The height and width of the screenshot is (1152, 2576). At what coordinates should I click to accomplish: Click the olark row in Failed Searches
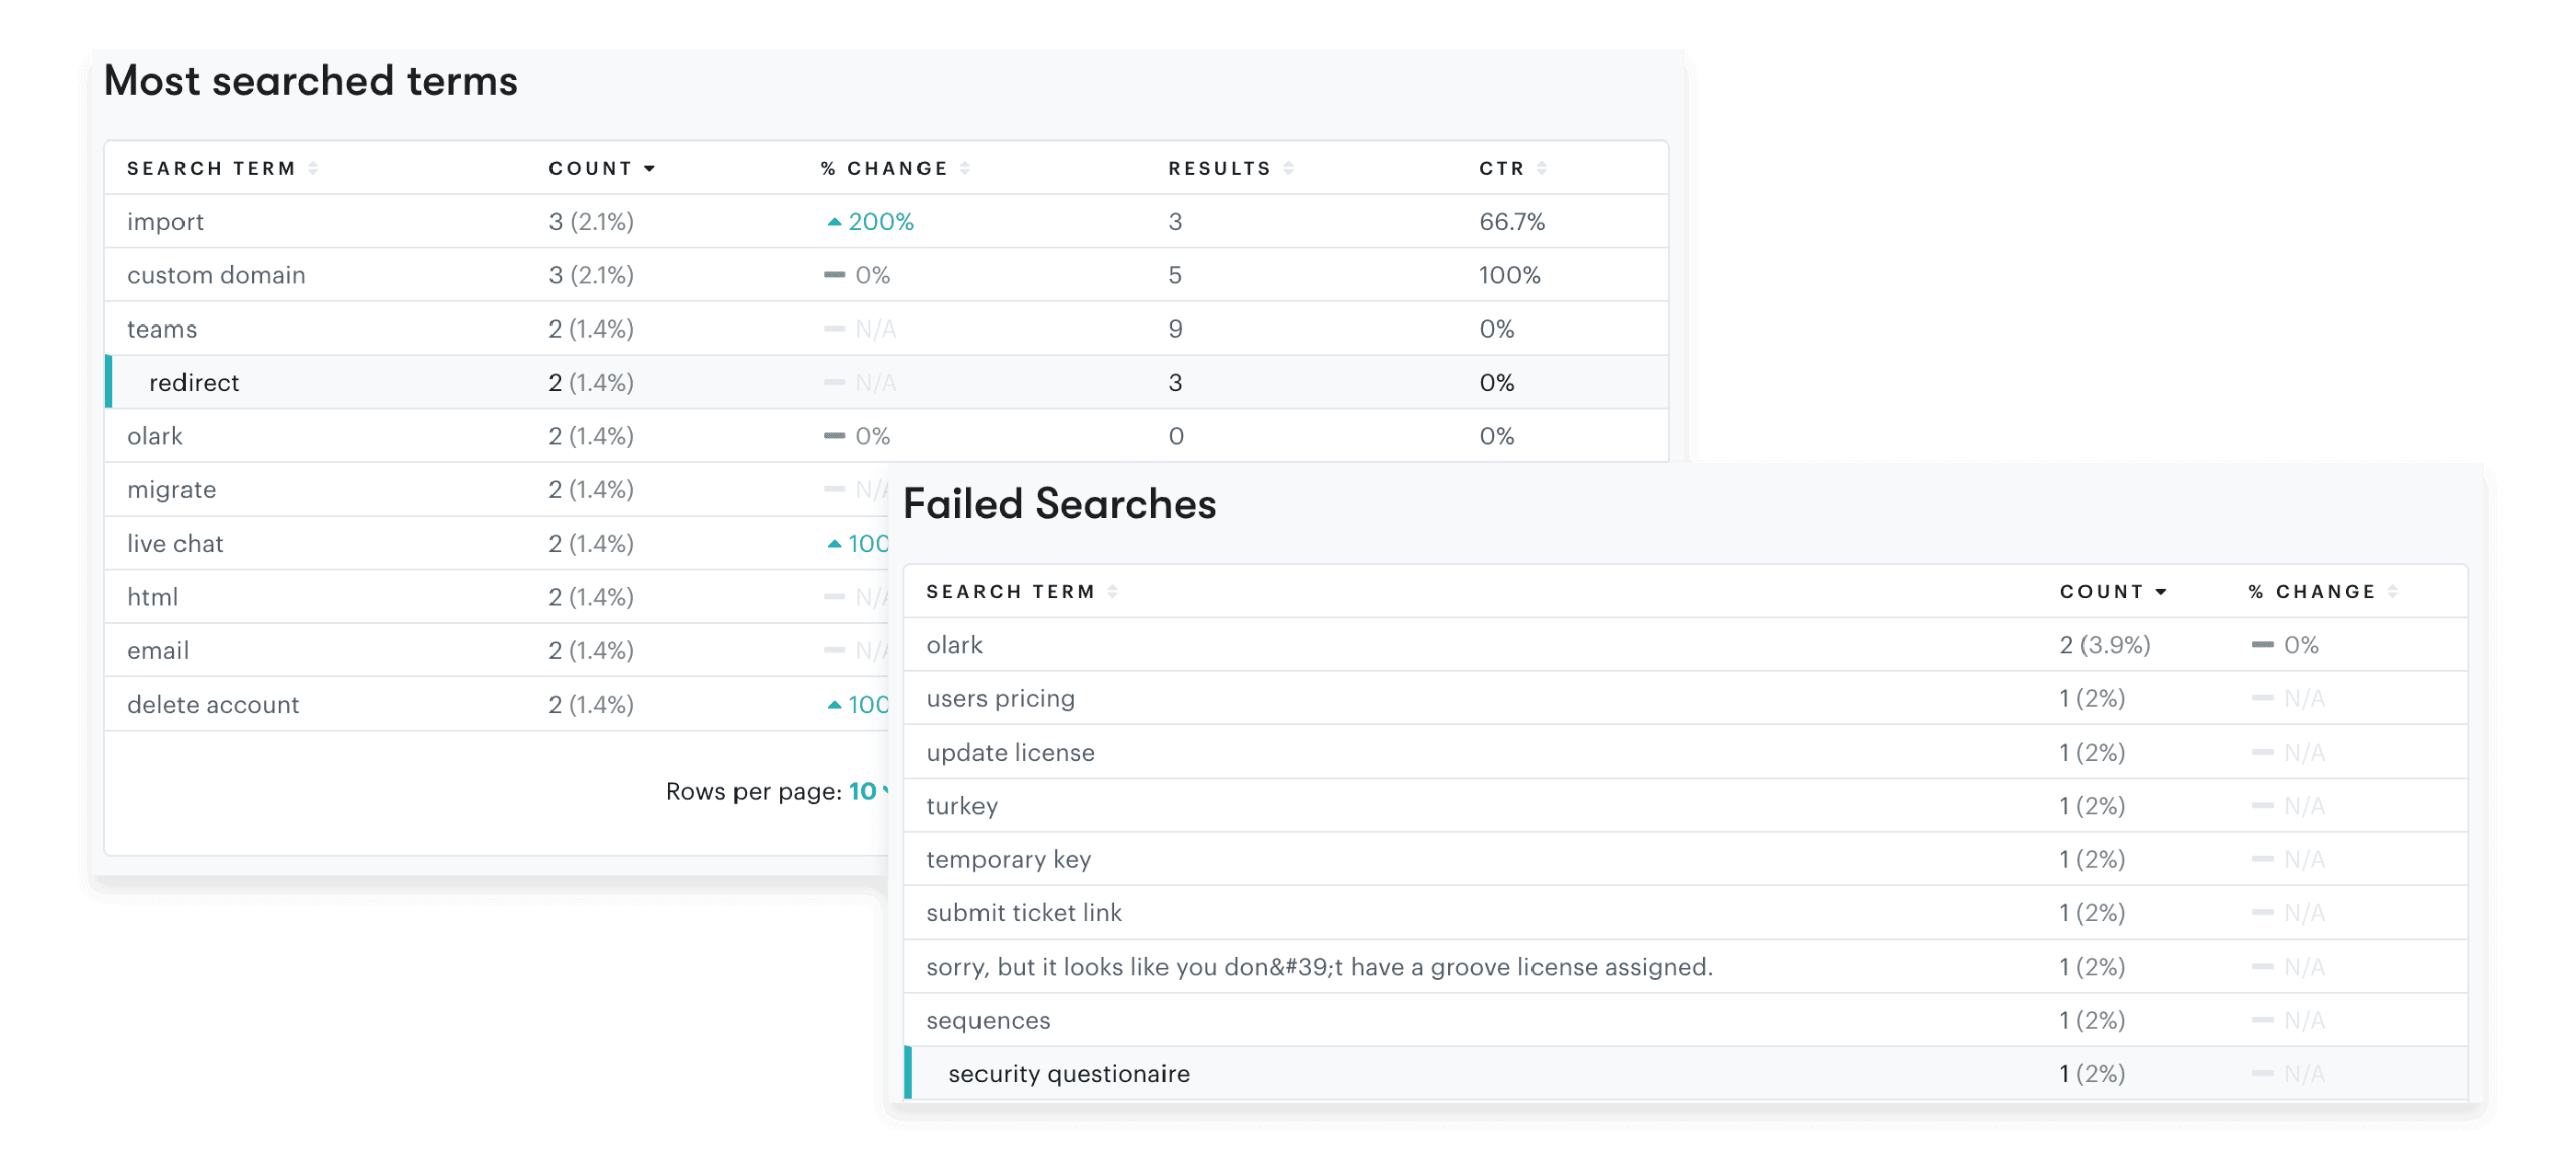(x=954, y=645)
